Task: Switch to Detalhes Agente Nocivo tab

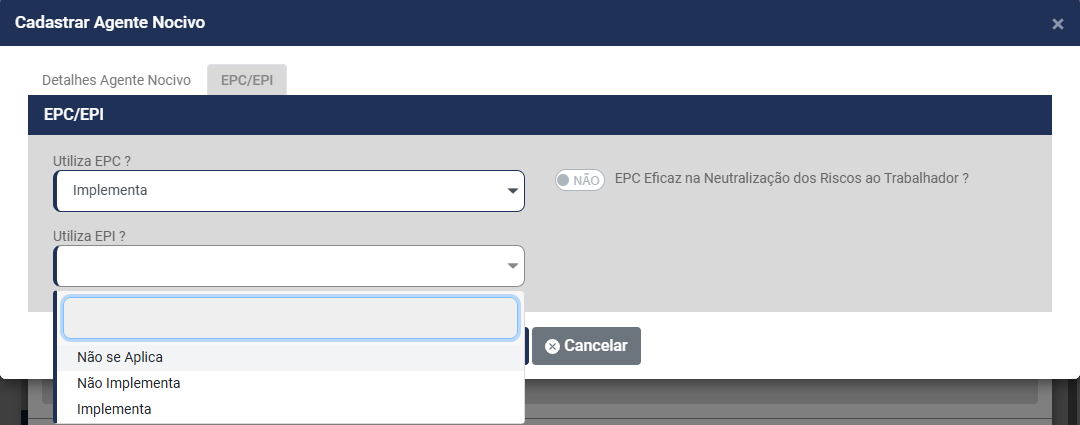Action: 116,80
